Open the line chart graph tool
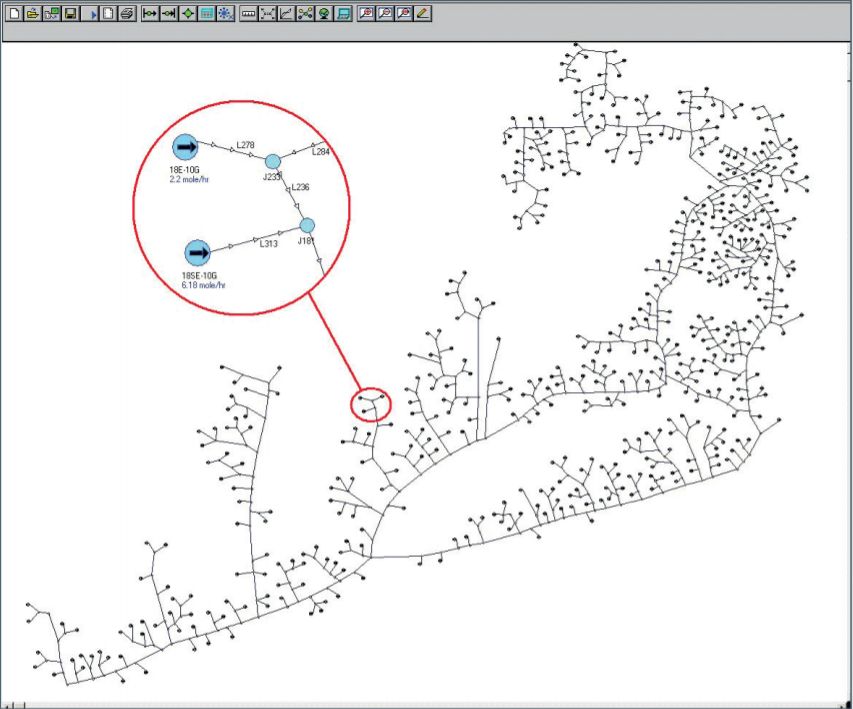Screen dimensions: 853x709 (x=286, y=14)
